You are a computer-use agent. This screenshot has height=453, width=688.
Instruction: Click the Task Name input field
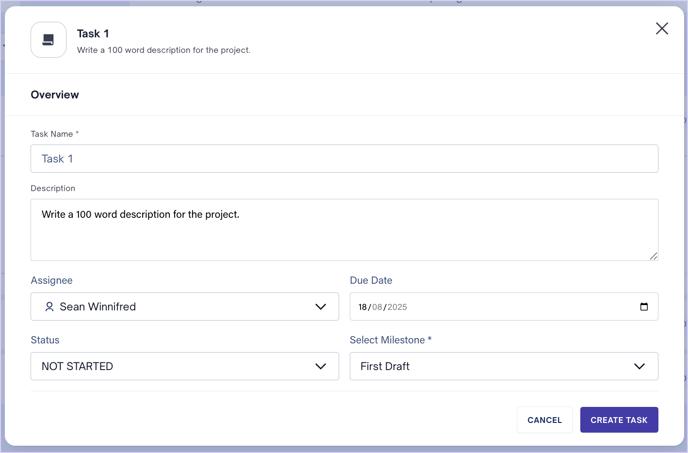point(344,158)
